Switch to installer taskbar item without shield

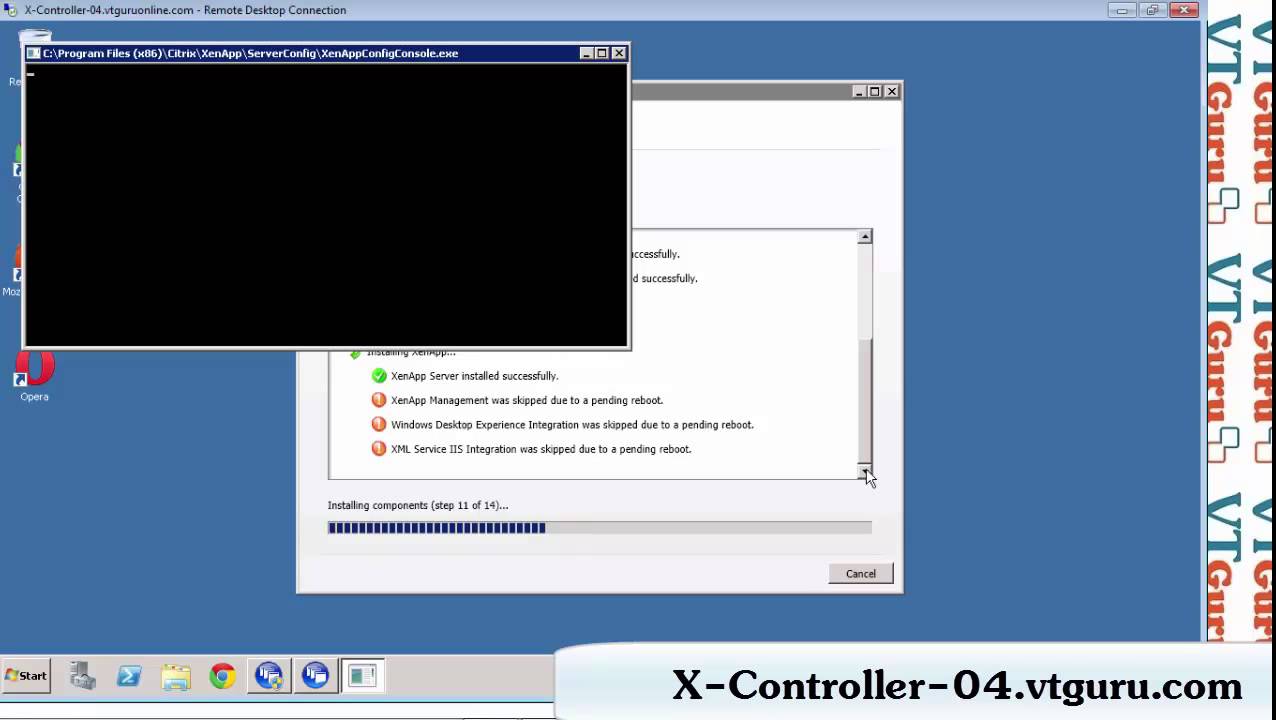pyautogui.click(x=315, y=676)
